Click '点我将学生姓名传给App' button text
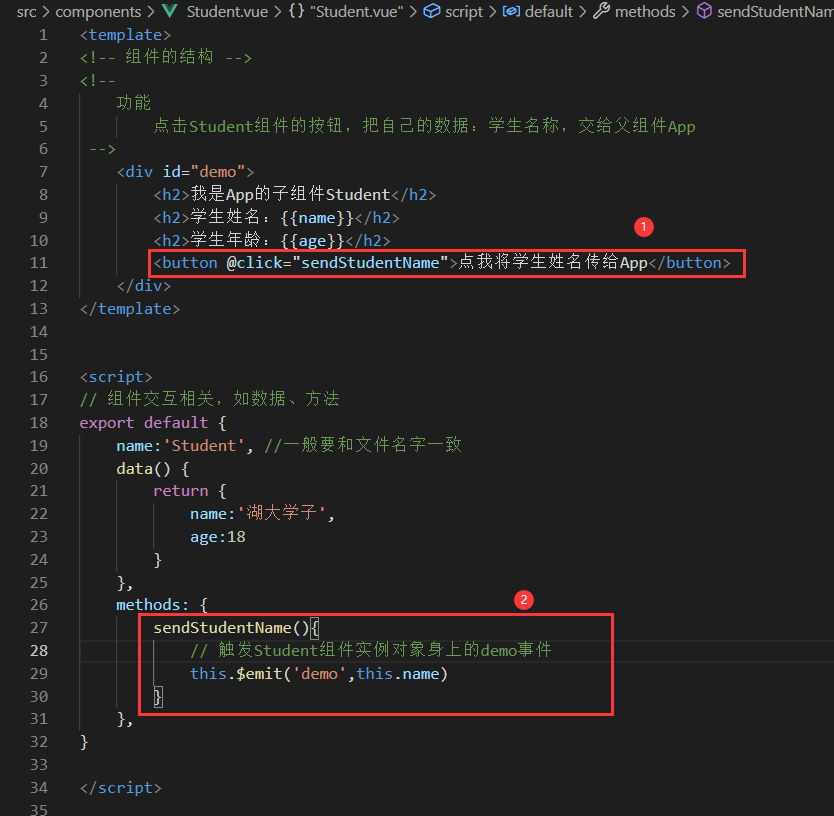The height and width of the screenshot is (816, 834). coord(553,262)
